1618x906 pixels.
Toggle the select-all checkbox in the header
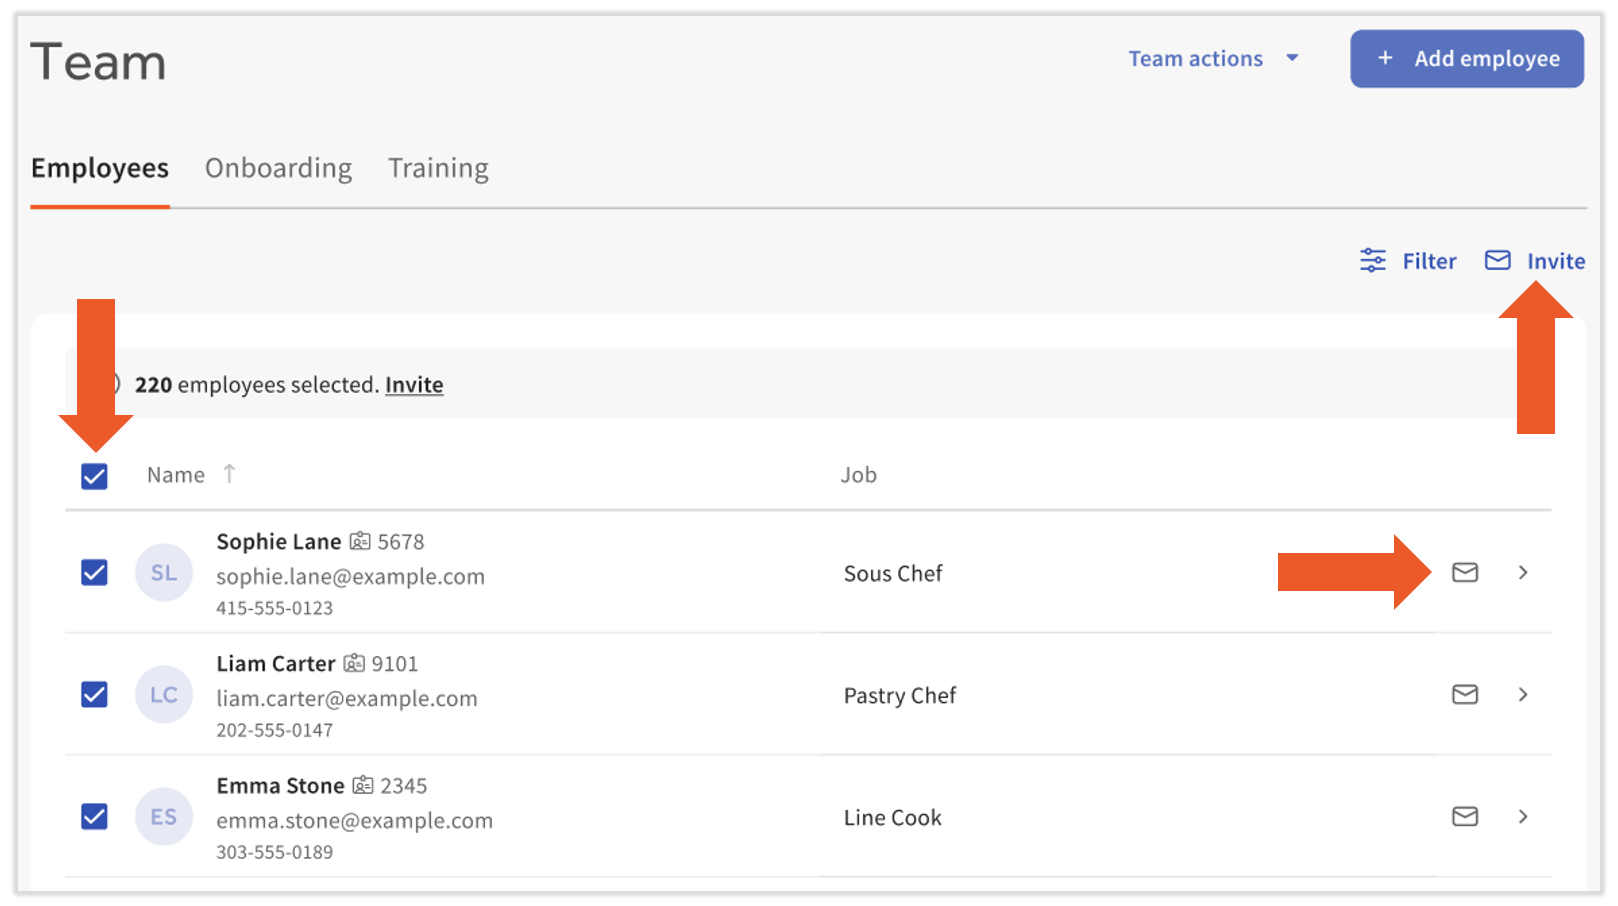pyautogui.click(x=95, y=476)
